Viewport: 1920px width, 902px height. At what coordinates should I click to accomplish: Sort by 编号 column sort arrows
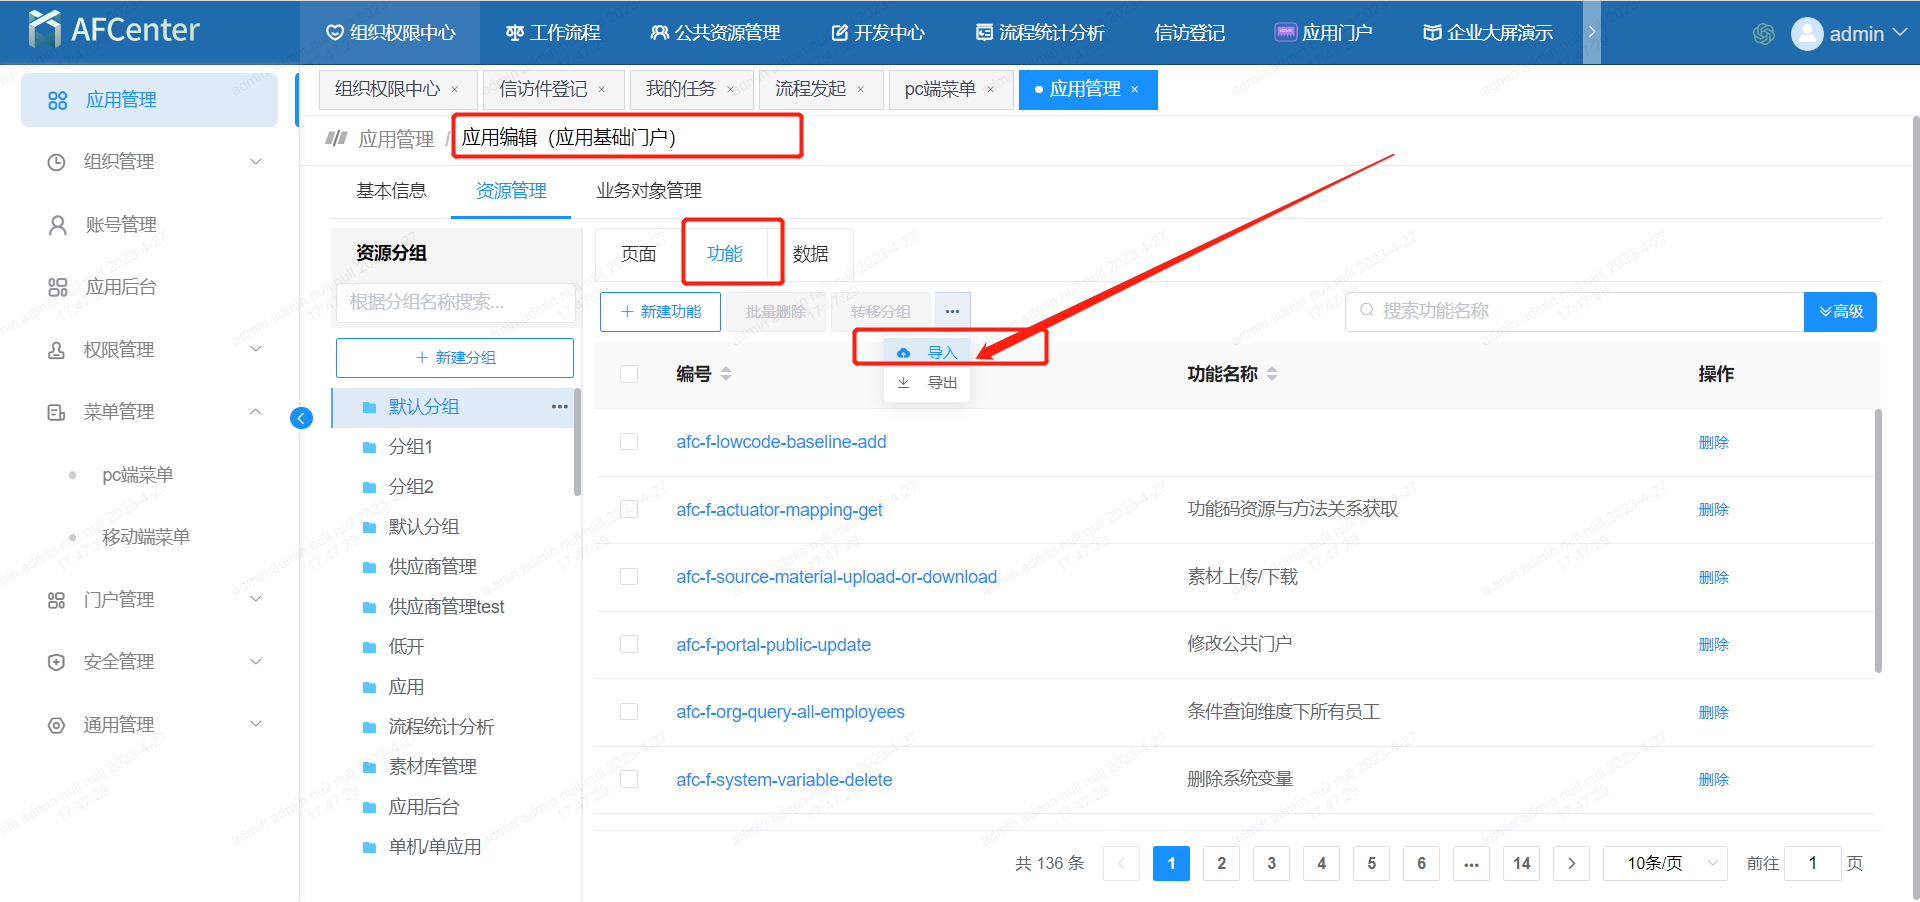(726, 374)
